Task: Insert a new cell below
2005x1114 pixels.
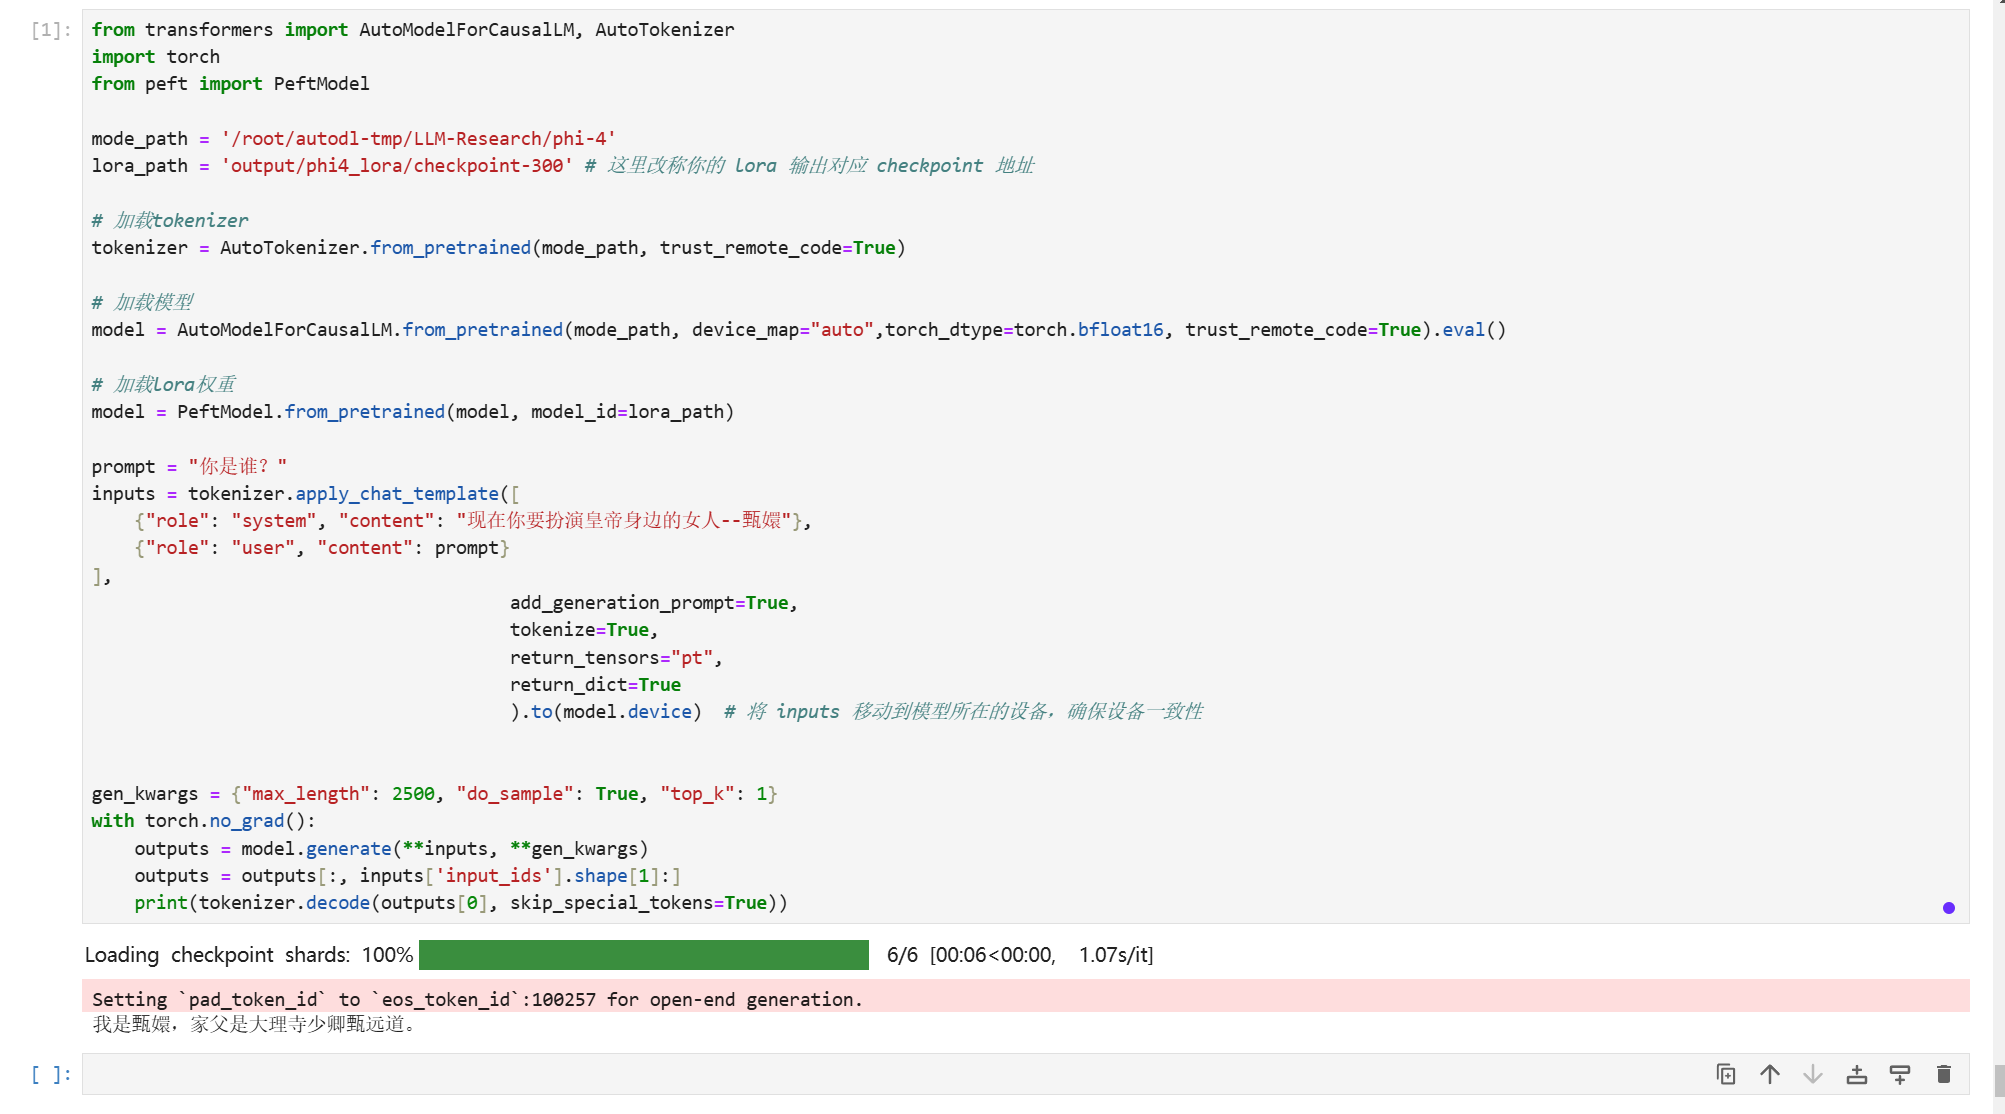Action: tap(1900, 1074)
